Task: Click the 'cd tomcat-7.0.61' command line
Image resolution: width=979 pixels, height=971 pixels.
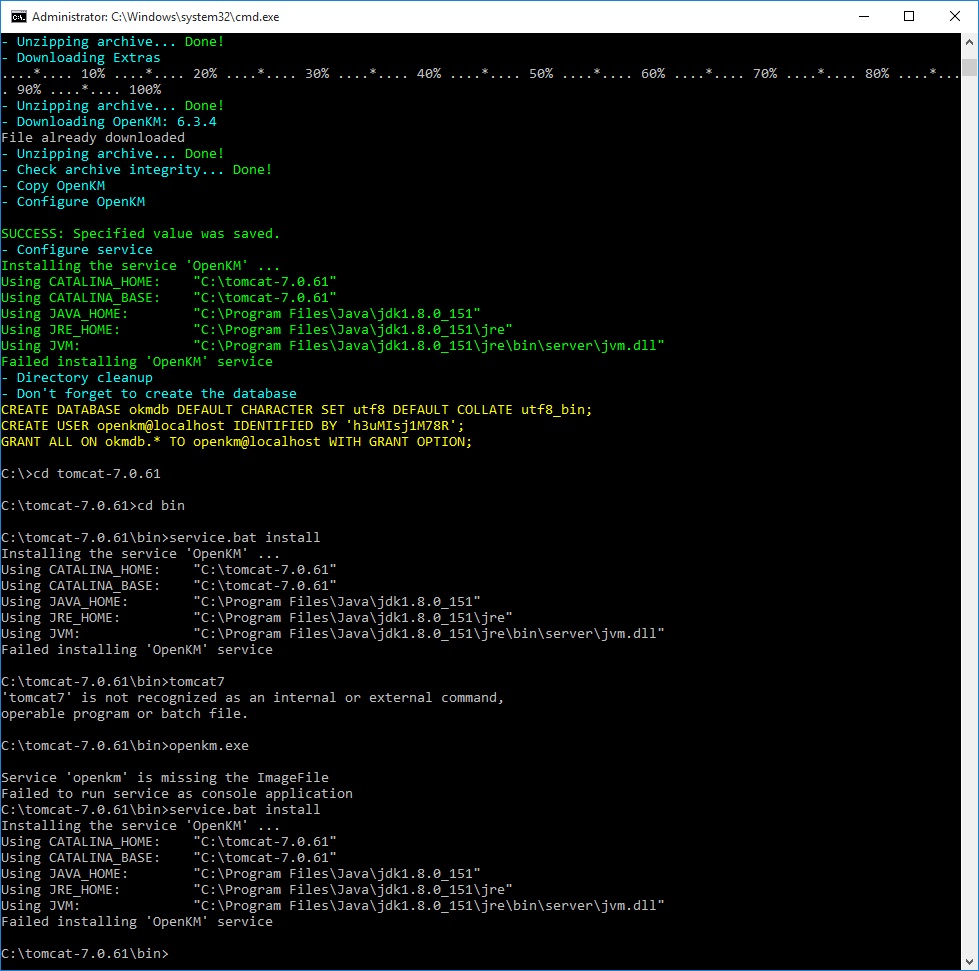Action: [x=81, y=474]
